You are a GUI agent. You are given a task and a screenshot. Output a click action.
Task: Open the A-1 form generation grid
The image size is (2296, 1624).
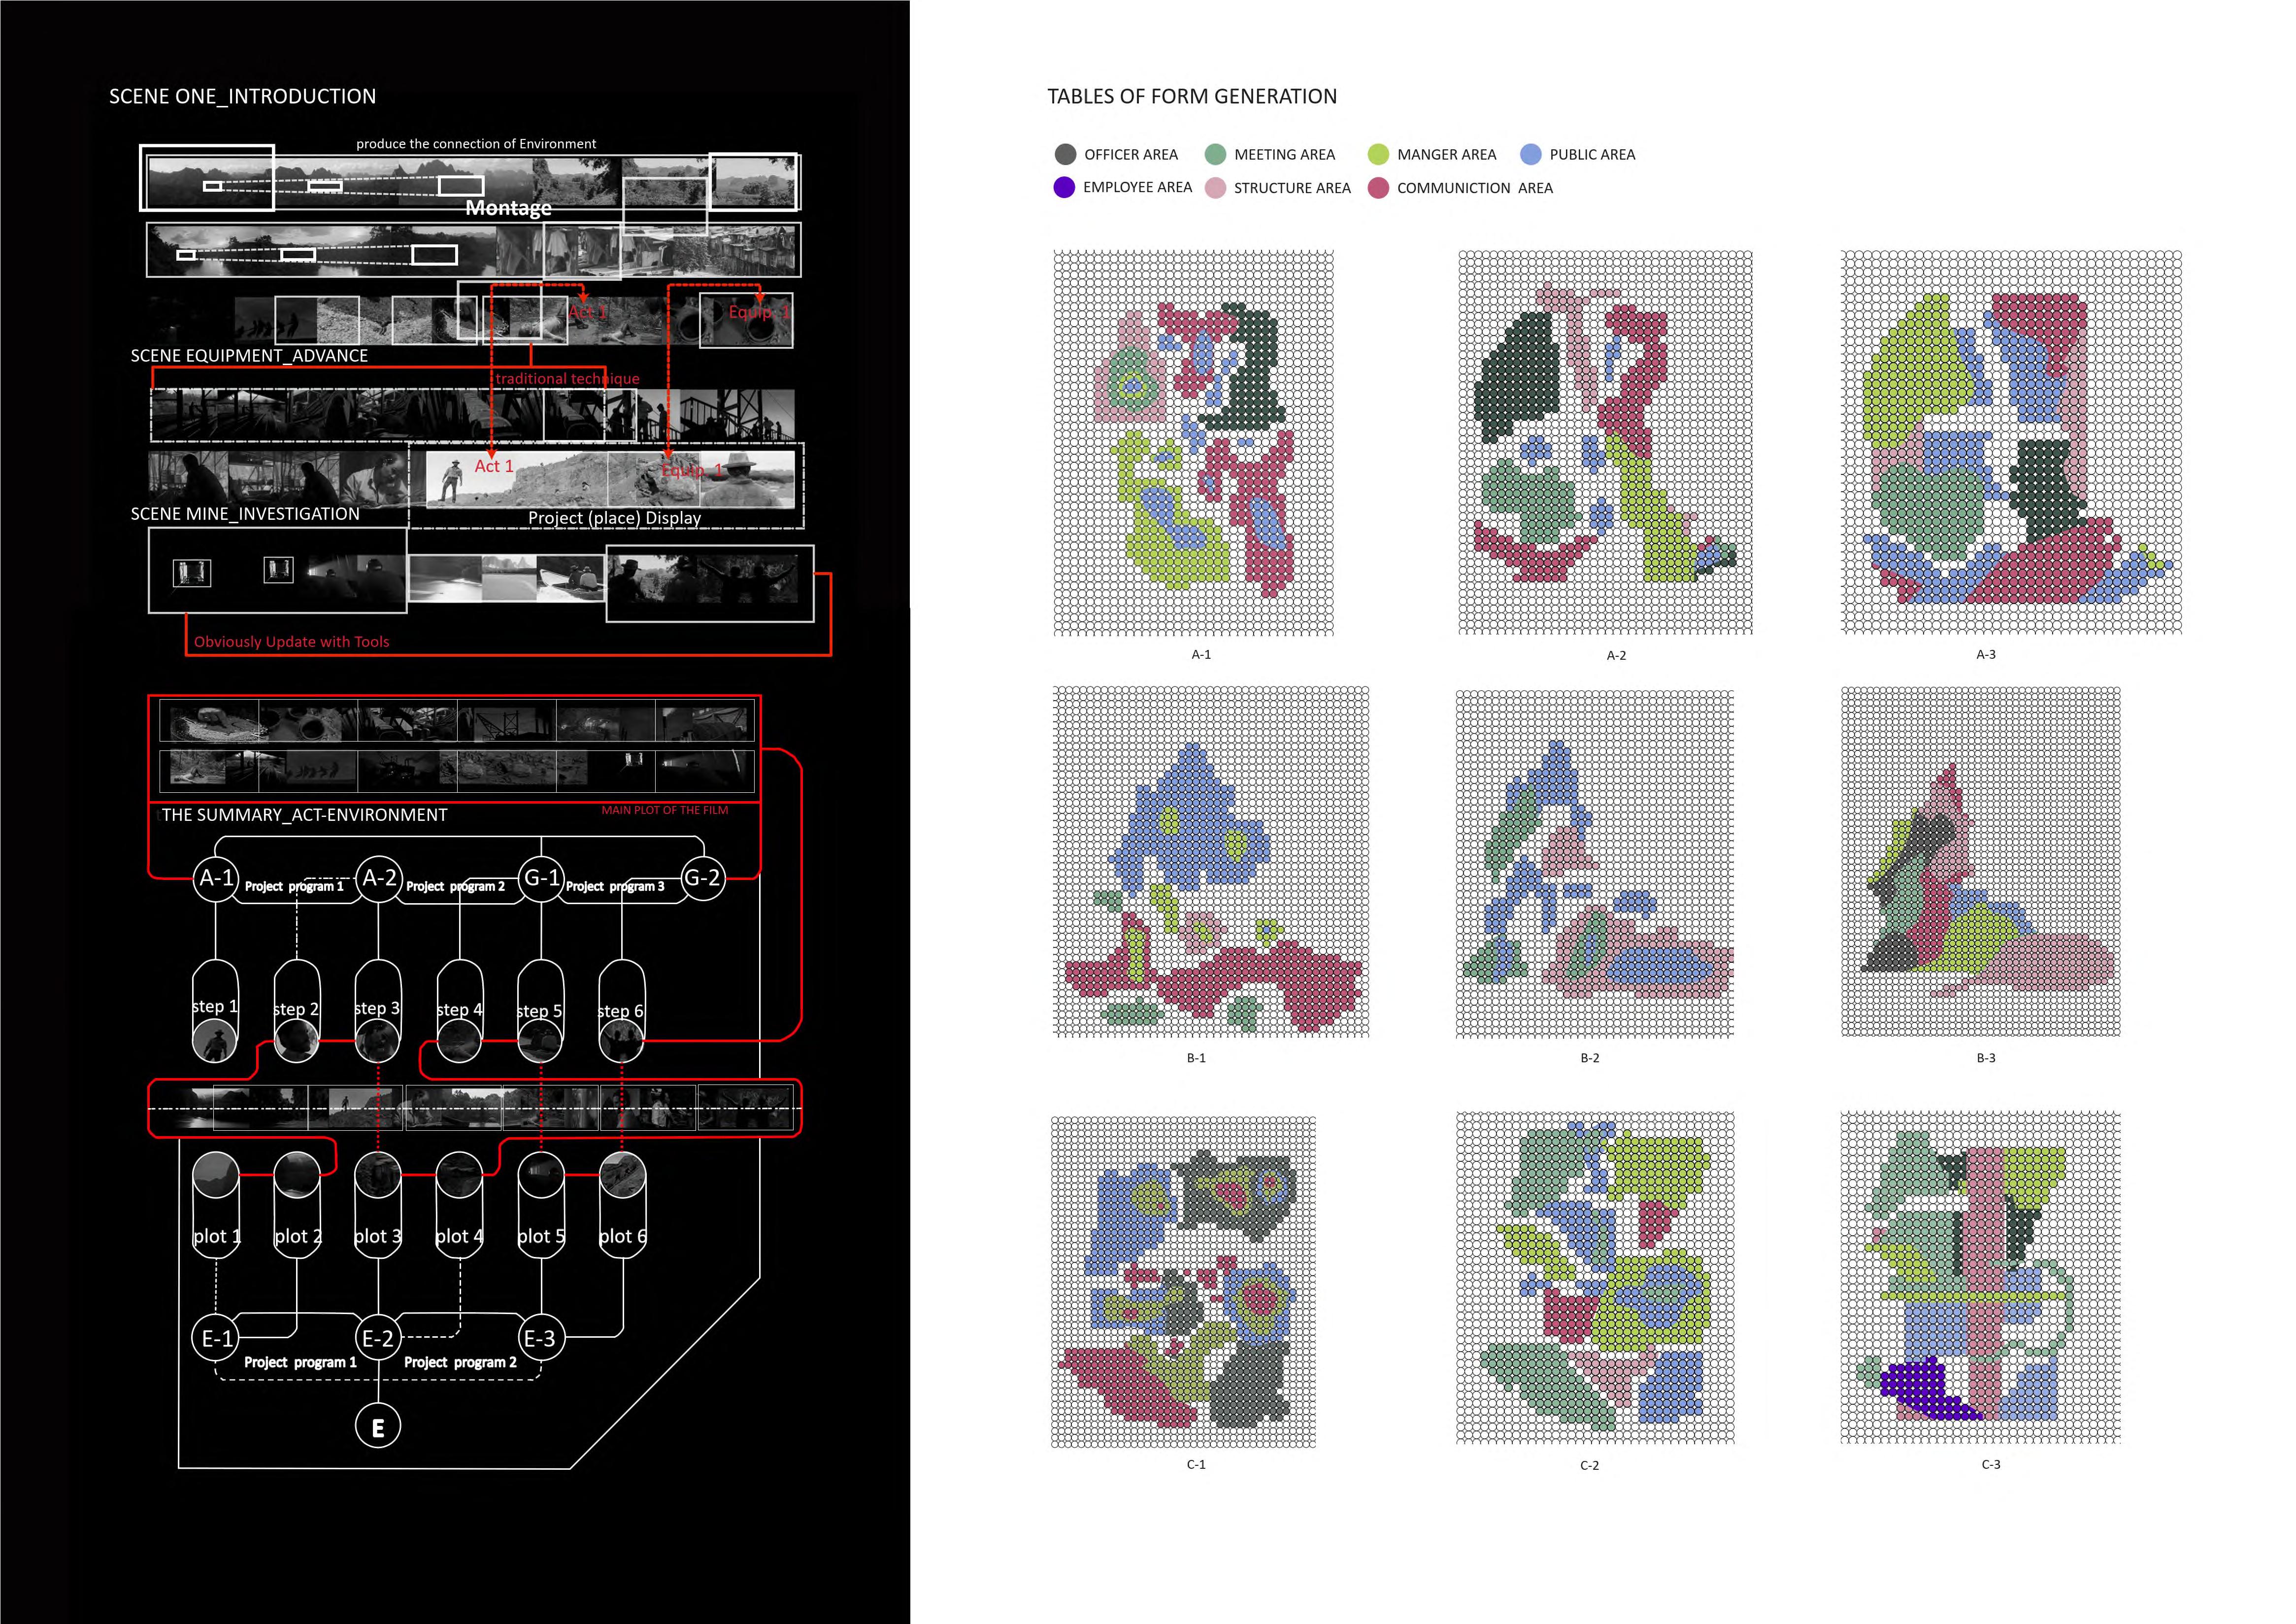[x=1193, y=442]
